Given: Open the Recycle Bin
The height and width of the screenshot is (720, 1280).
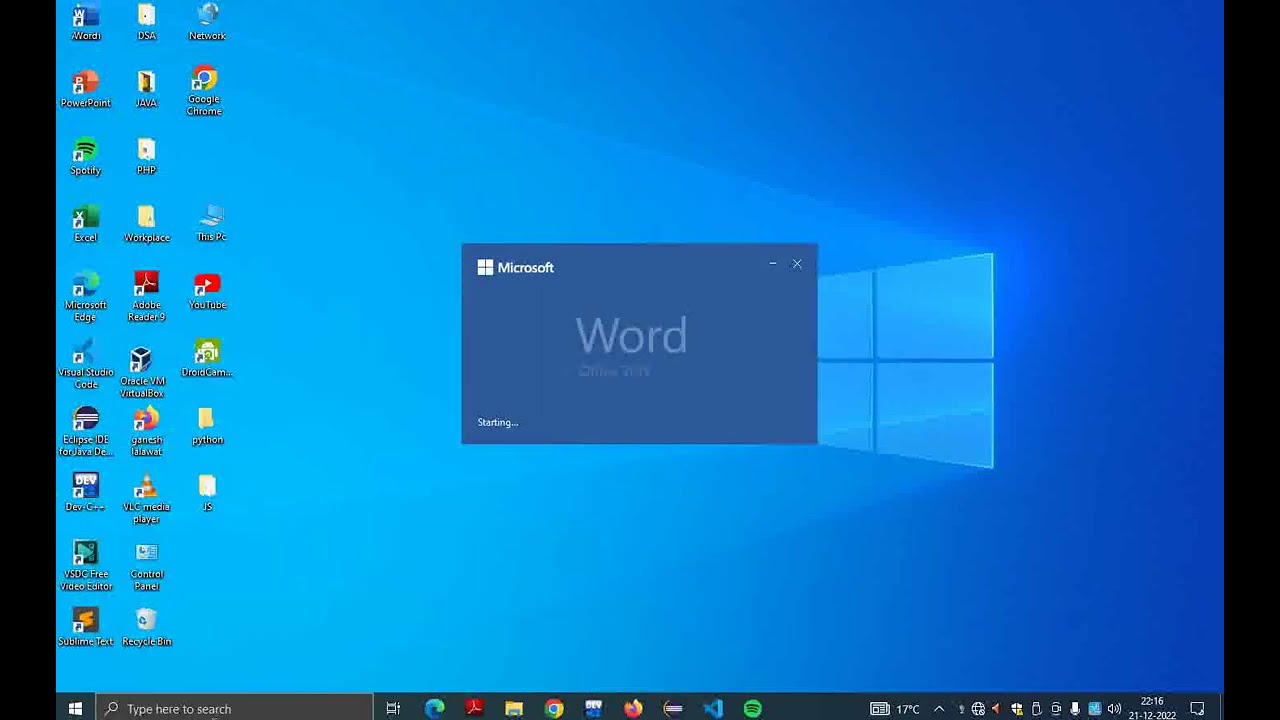Looking at the screenshot, I should (146, 627).
